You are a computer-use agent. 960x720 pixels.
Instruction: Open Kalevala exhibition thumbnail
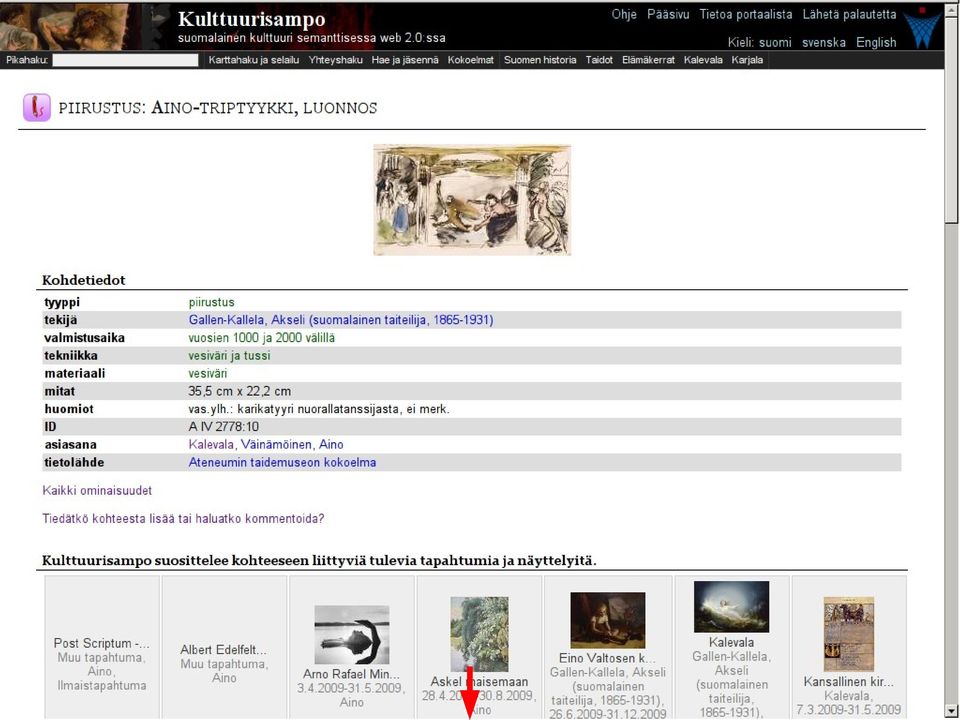click(731, 607)
